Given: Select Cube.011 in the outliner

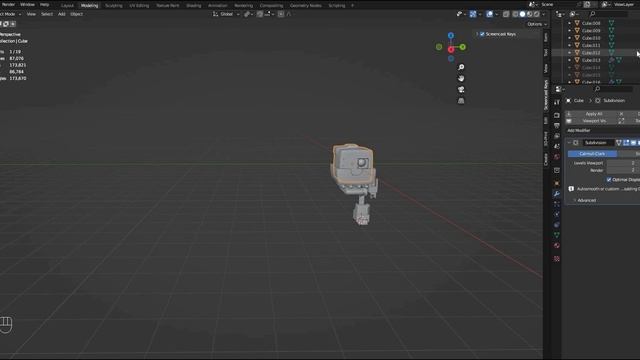Looking at the screenshot, I should (x=591, y=45).
